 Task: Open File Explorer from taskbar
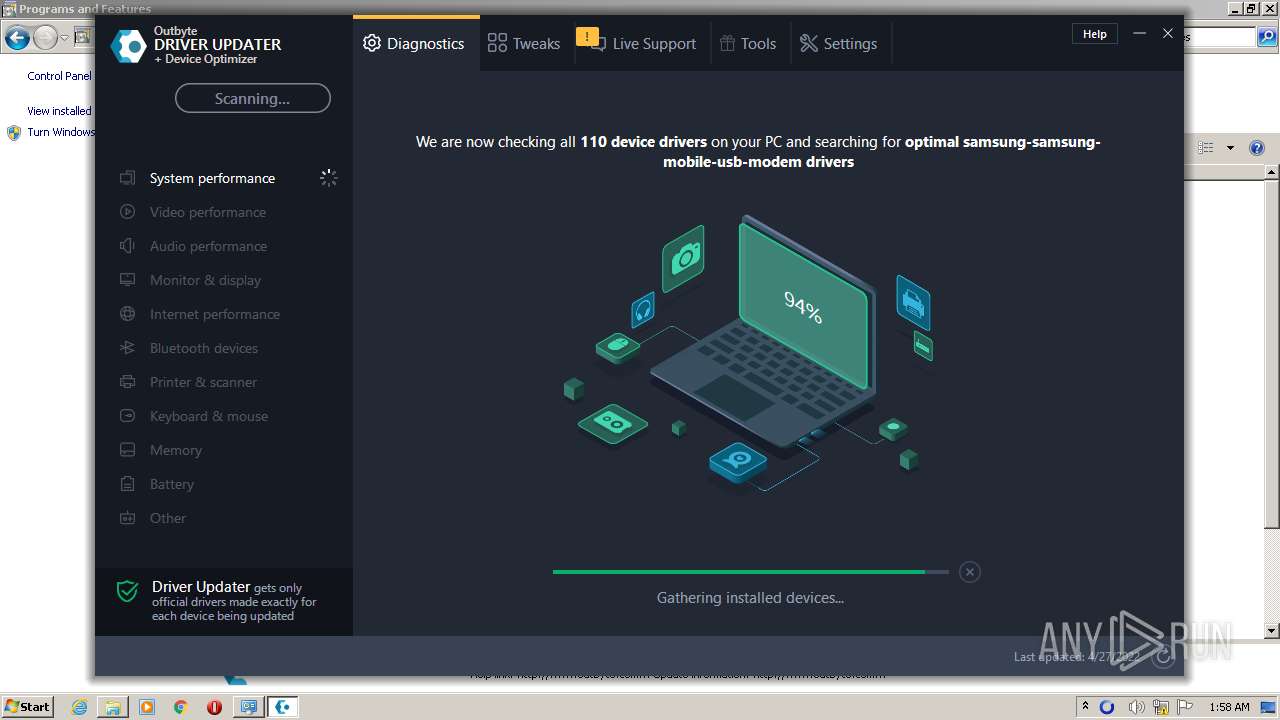(113, 707)
